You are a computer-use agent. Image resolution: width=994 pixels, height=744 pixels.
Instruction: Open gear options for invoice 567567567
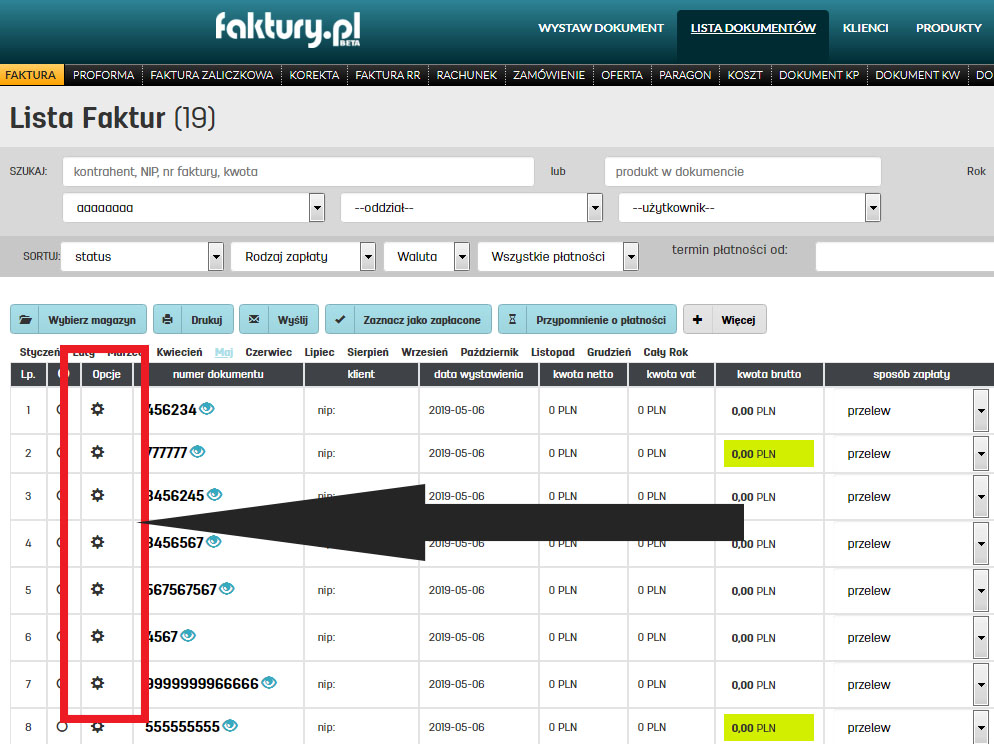pyautogui.click(x=97, y=589)
